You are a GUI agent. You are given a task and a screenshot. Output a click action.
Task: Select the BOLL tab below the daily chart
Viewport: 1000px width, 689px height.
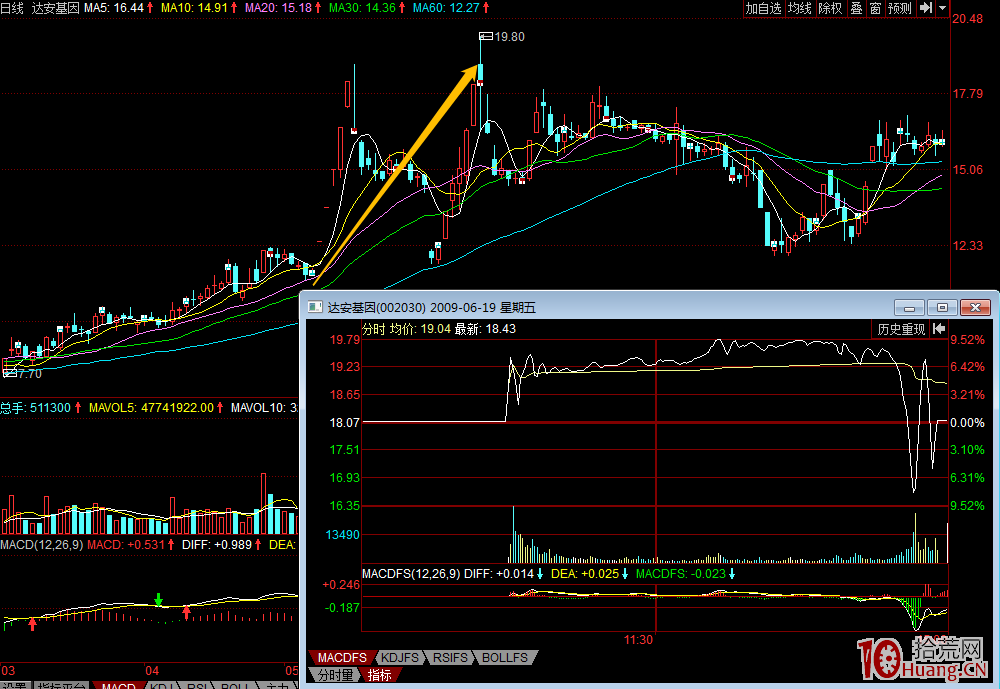[235, 685]
